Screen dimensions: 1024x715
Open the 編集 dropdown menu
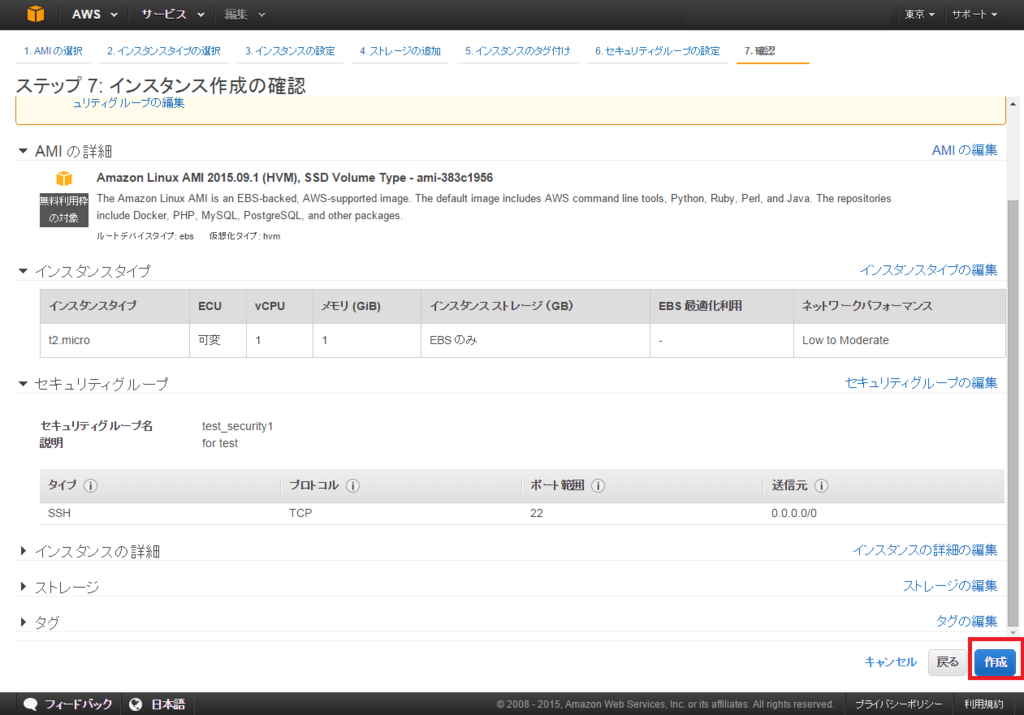245,14
